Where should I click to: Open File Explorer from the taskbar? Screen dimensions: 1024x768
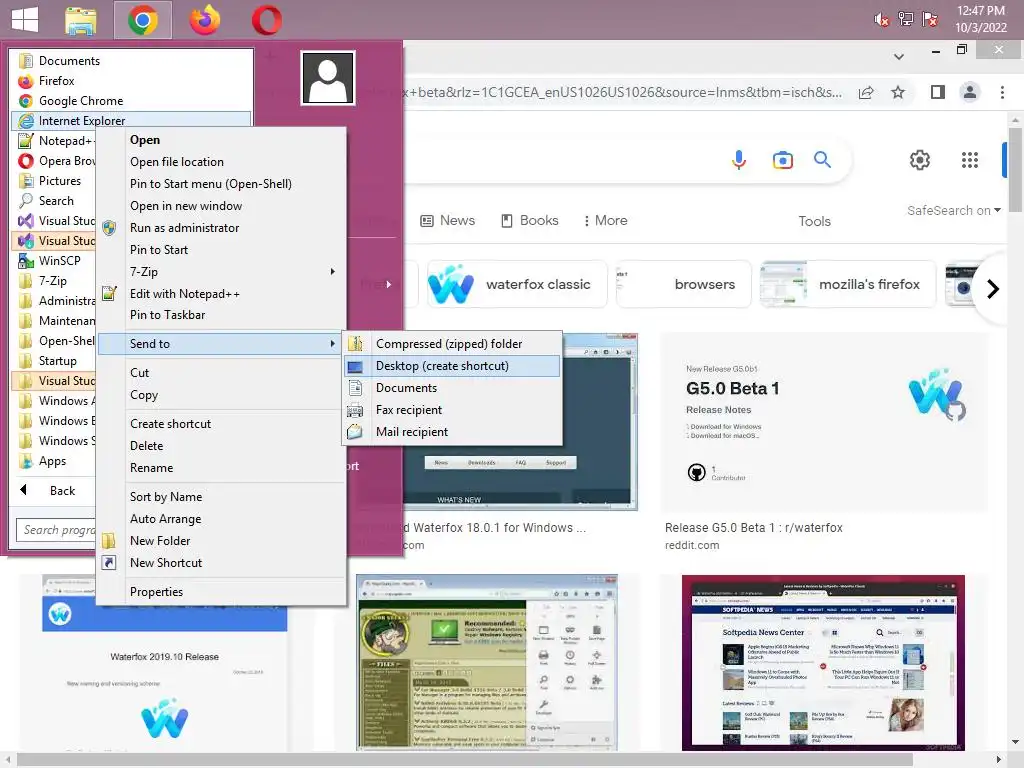tap(81, 20)
